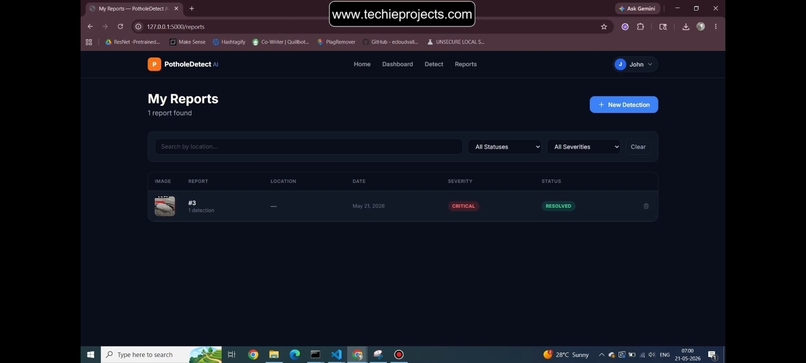
Task: Click the PotholeDetect orange logo icon
Action: [154, 64]
